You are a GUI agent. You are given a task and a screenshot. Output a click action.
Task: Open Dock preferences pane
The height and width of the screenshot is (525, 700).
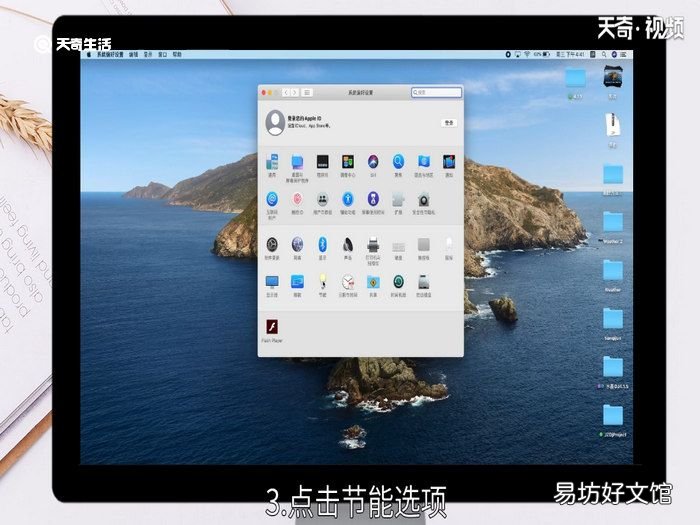[322, 162]
